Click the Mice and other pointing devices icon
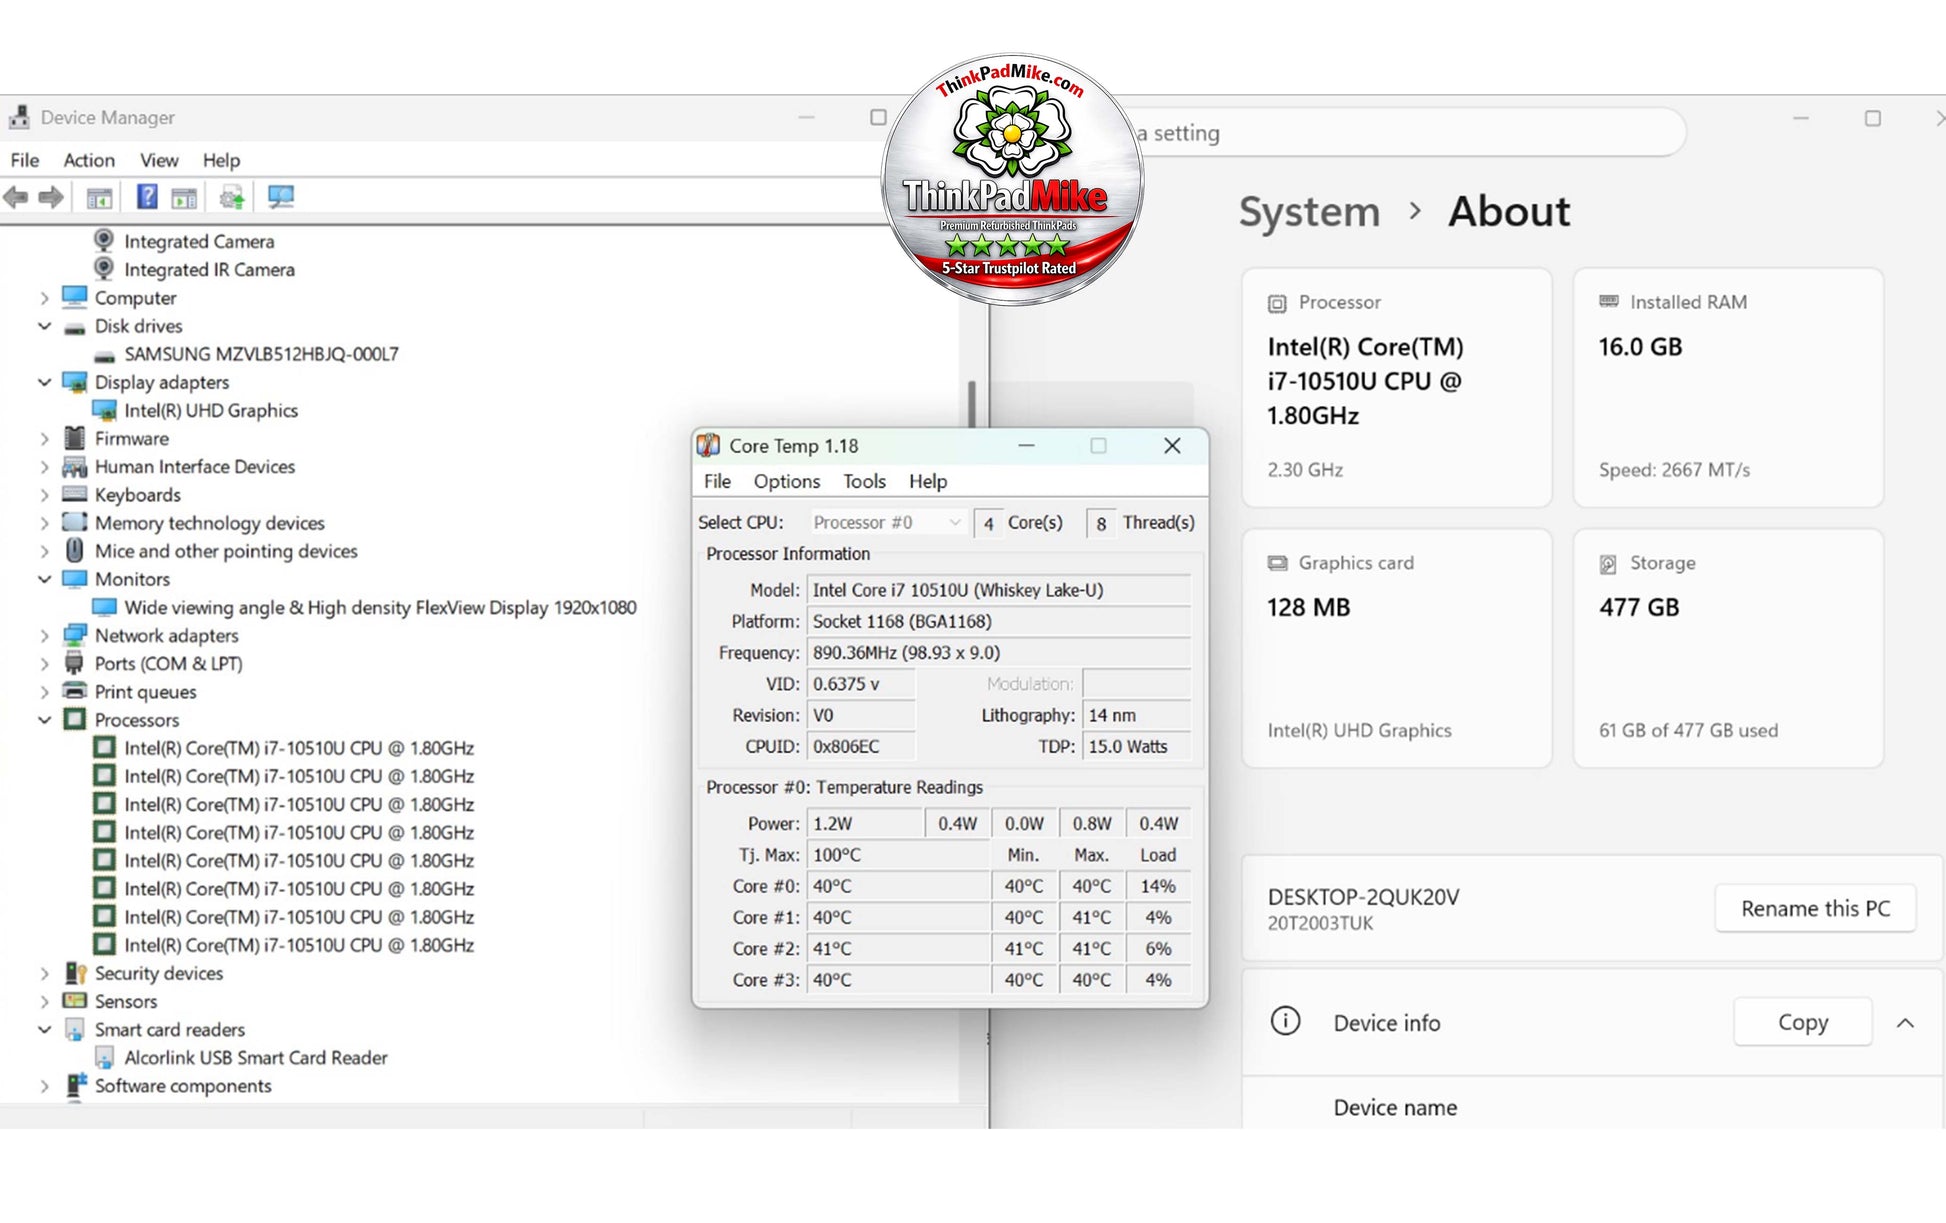Screen dimensions: 1946x1223 click(74, 550)
